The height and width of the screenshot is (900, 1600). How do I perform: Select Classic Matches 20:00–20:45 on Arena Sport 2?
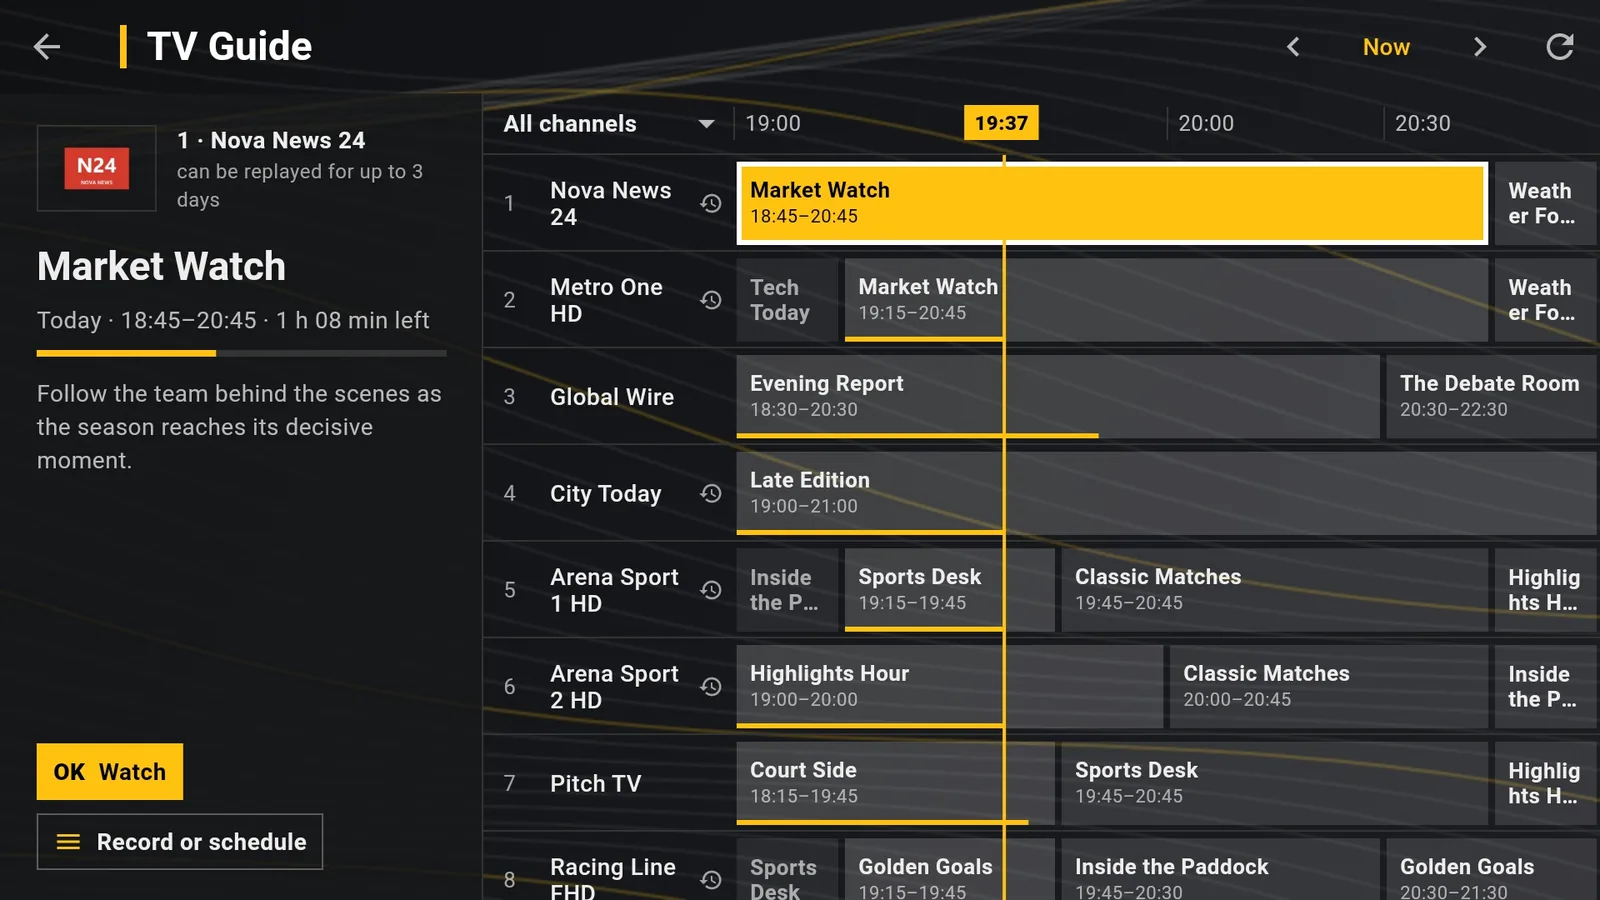[x=1328, y=687]
